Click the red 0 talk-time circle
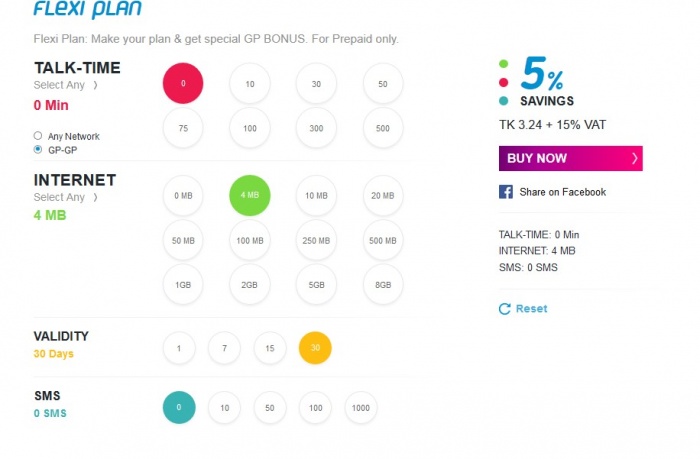 [183, 84]
